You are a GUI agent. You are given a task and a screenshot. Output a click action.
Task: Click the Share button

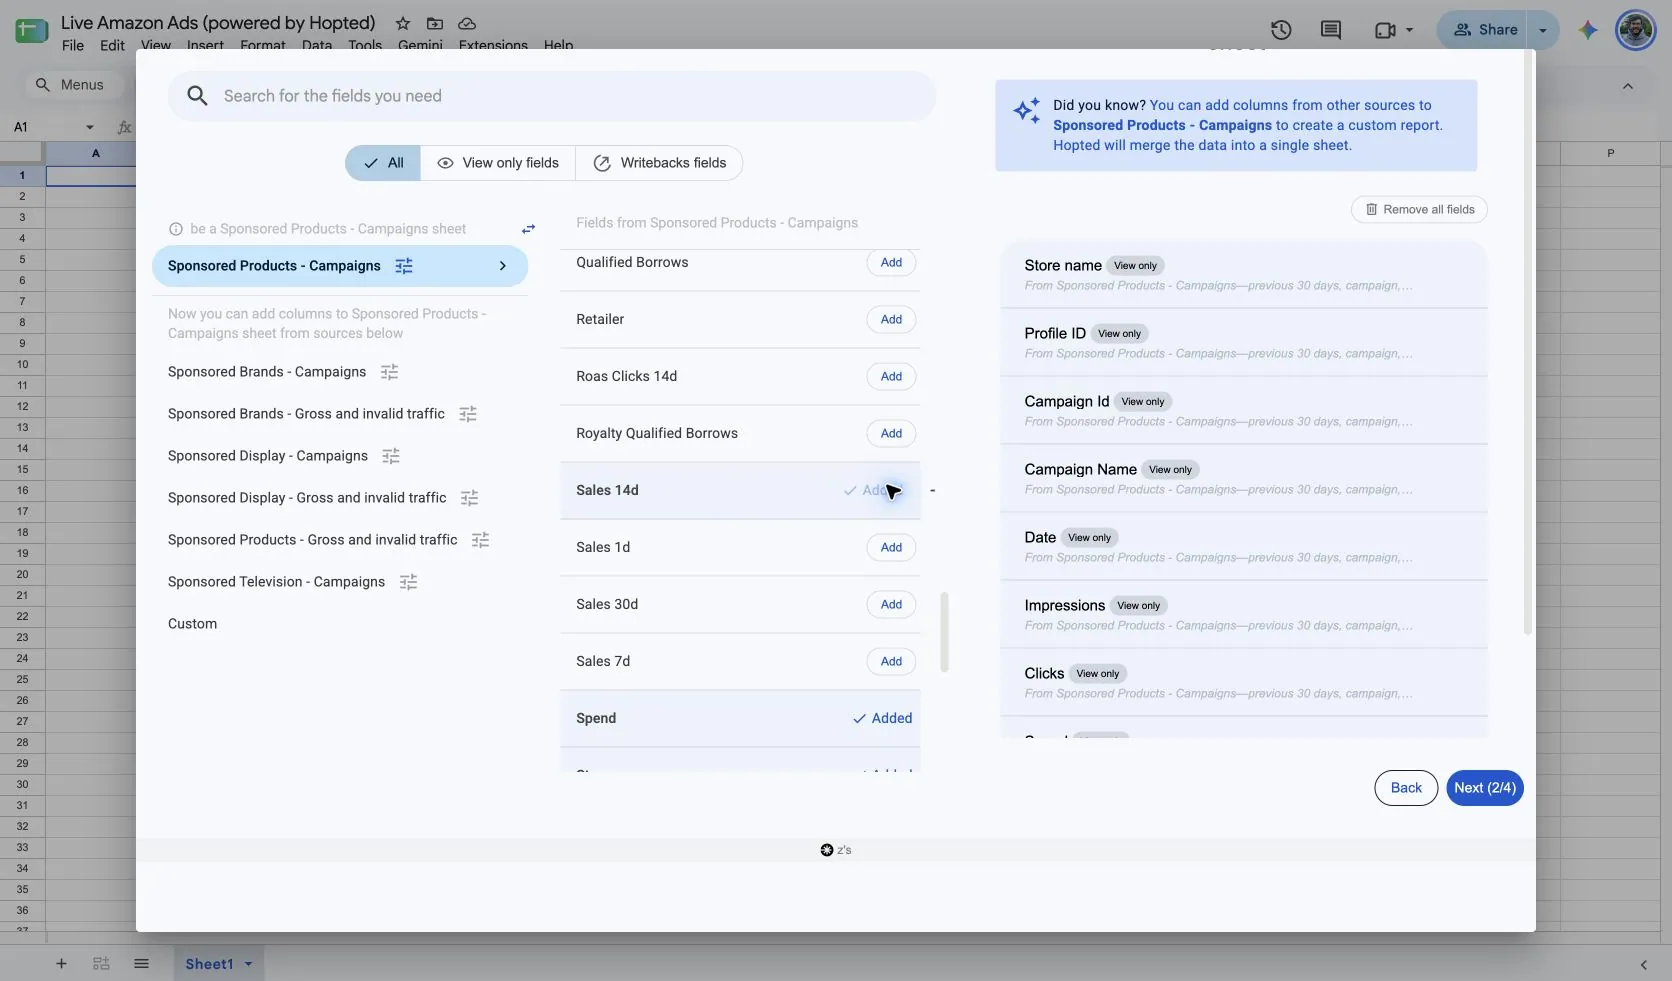(1485, 30)
